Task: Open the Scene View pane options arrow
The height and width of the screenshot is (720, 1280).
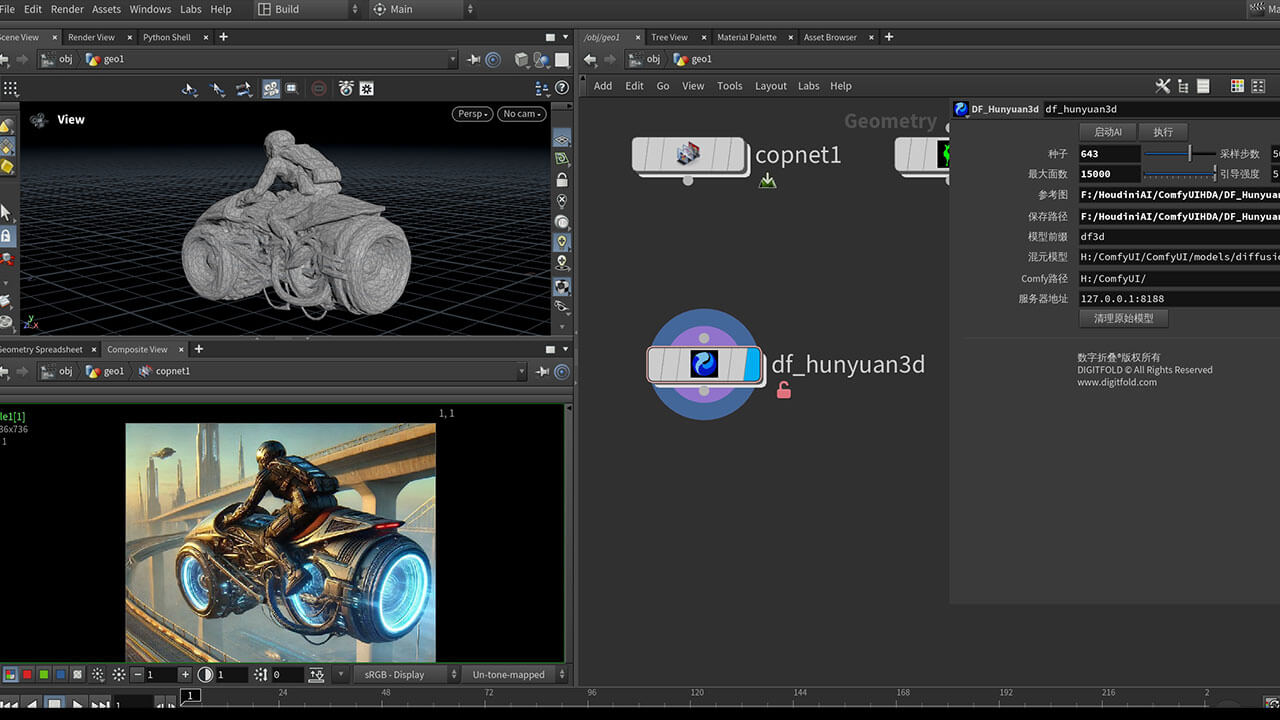Action: click(x=567, y=38)
